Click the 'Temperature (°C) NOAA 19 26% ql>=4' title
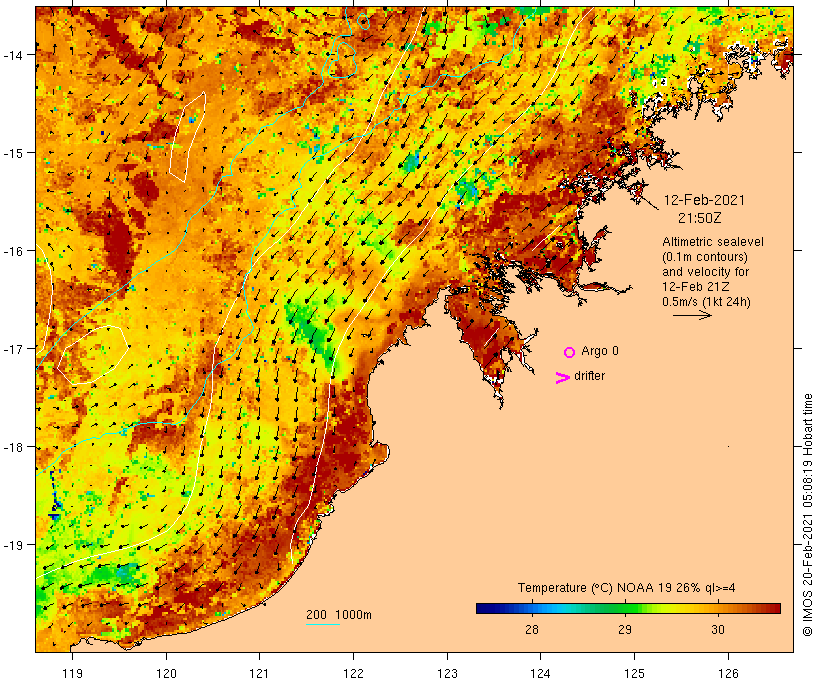 pos(627,588)
